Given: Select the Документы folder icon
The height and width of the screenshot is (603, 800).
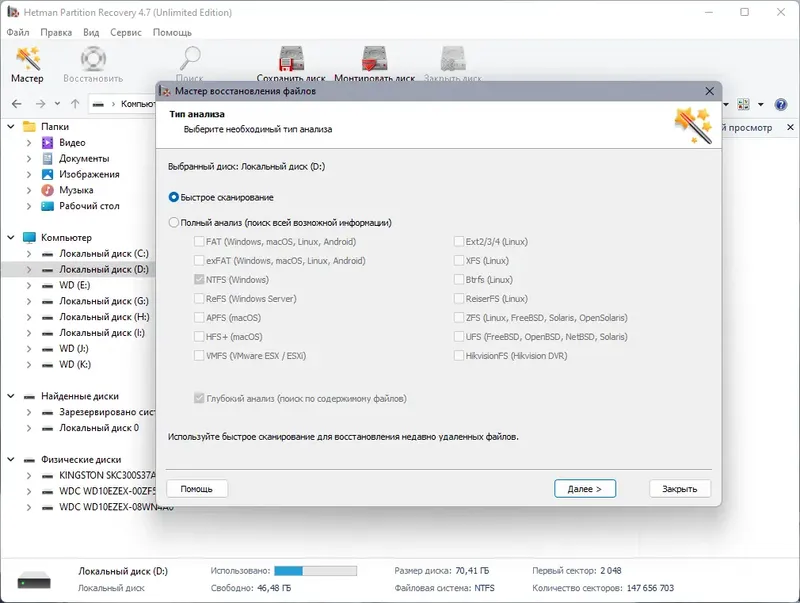Looking at the screenshot, I should (47, 159).
